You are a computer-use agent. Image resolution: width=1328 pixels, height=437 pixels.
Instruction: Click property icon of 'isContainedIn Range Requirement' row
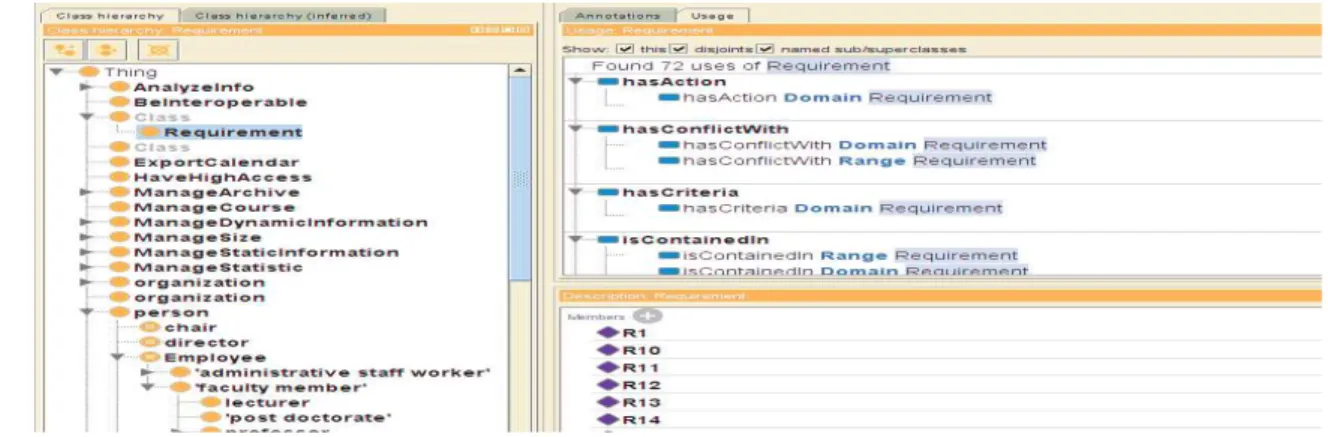pos(668,255)
